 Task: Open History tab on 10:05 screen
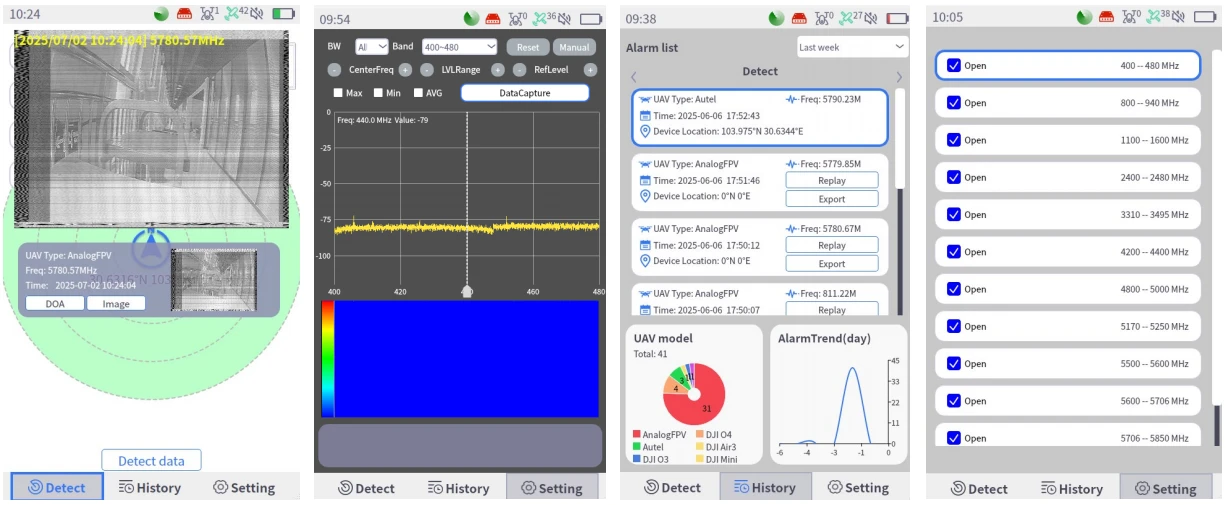click(1071, 488)
